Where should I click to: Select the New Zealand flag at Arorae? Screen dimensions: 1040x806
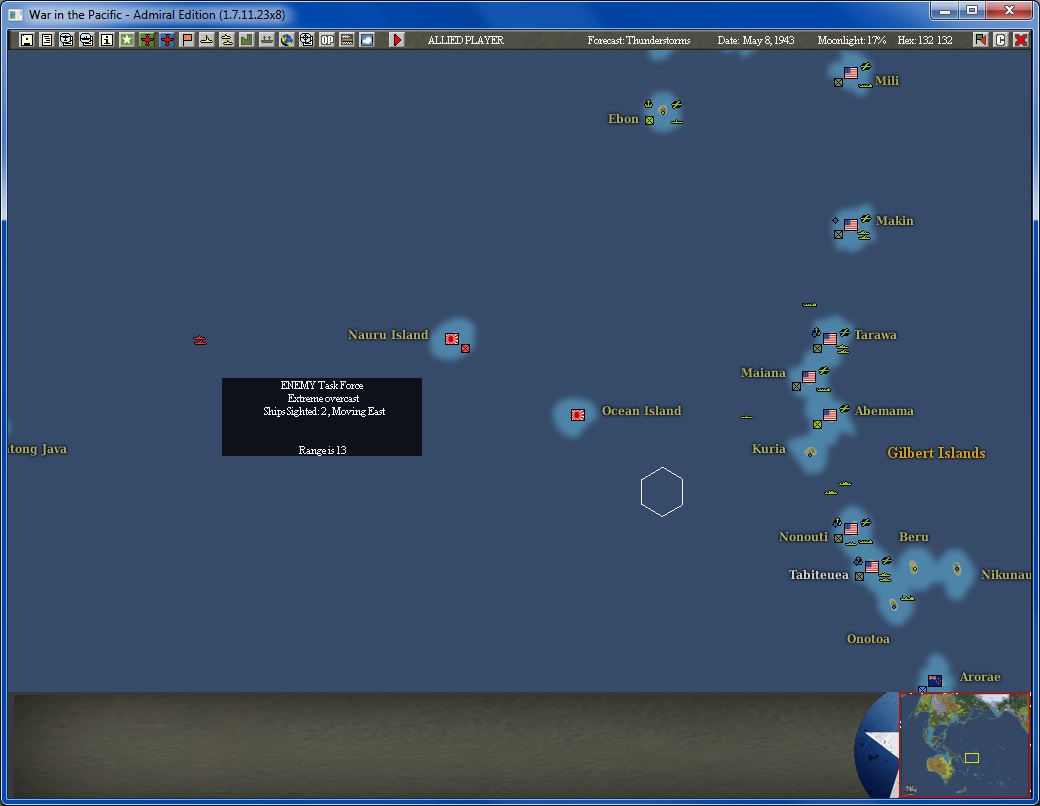pyautogui.click(x=935, y=681)
